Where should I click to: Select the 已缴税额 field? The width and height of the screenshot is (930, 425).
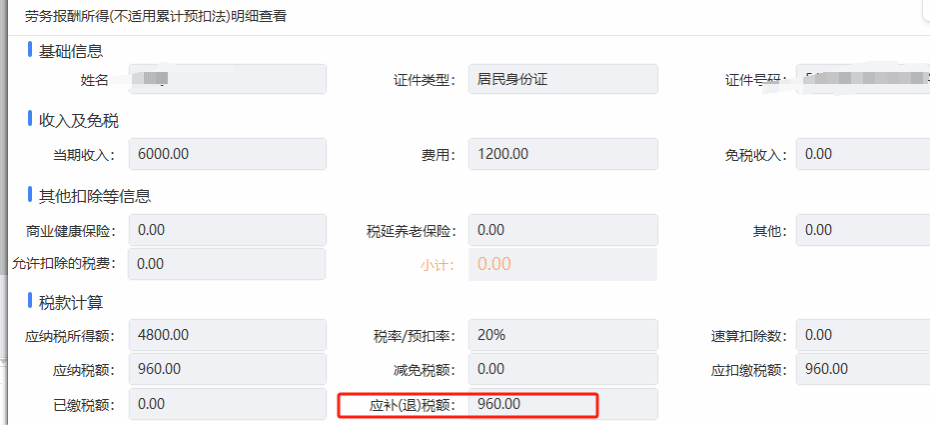(x=227, y=404)
